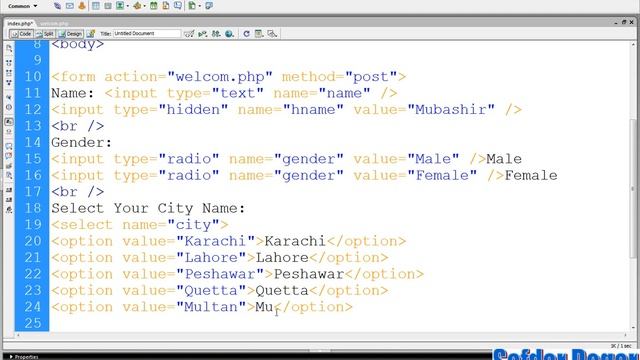Insert a Server-Side Include

tap(166, 6)
